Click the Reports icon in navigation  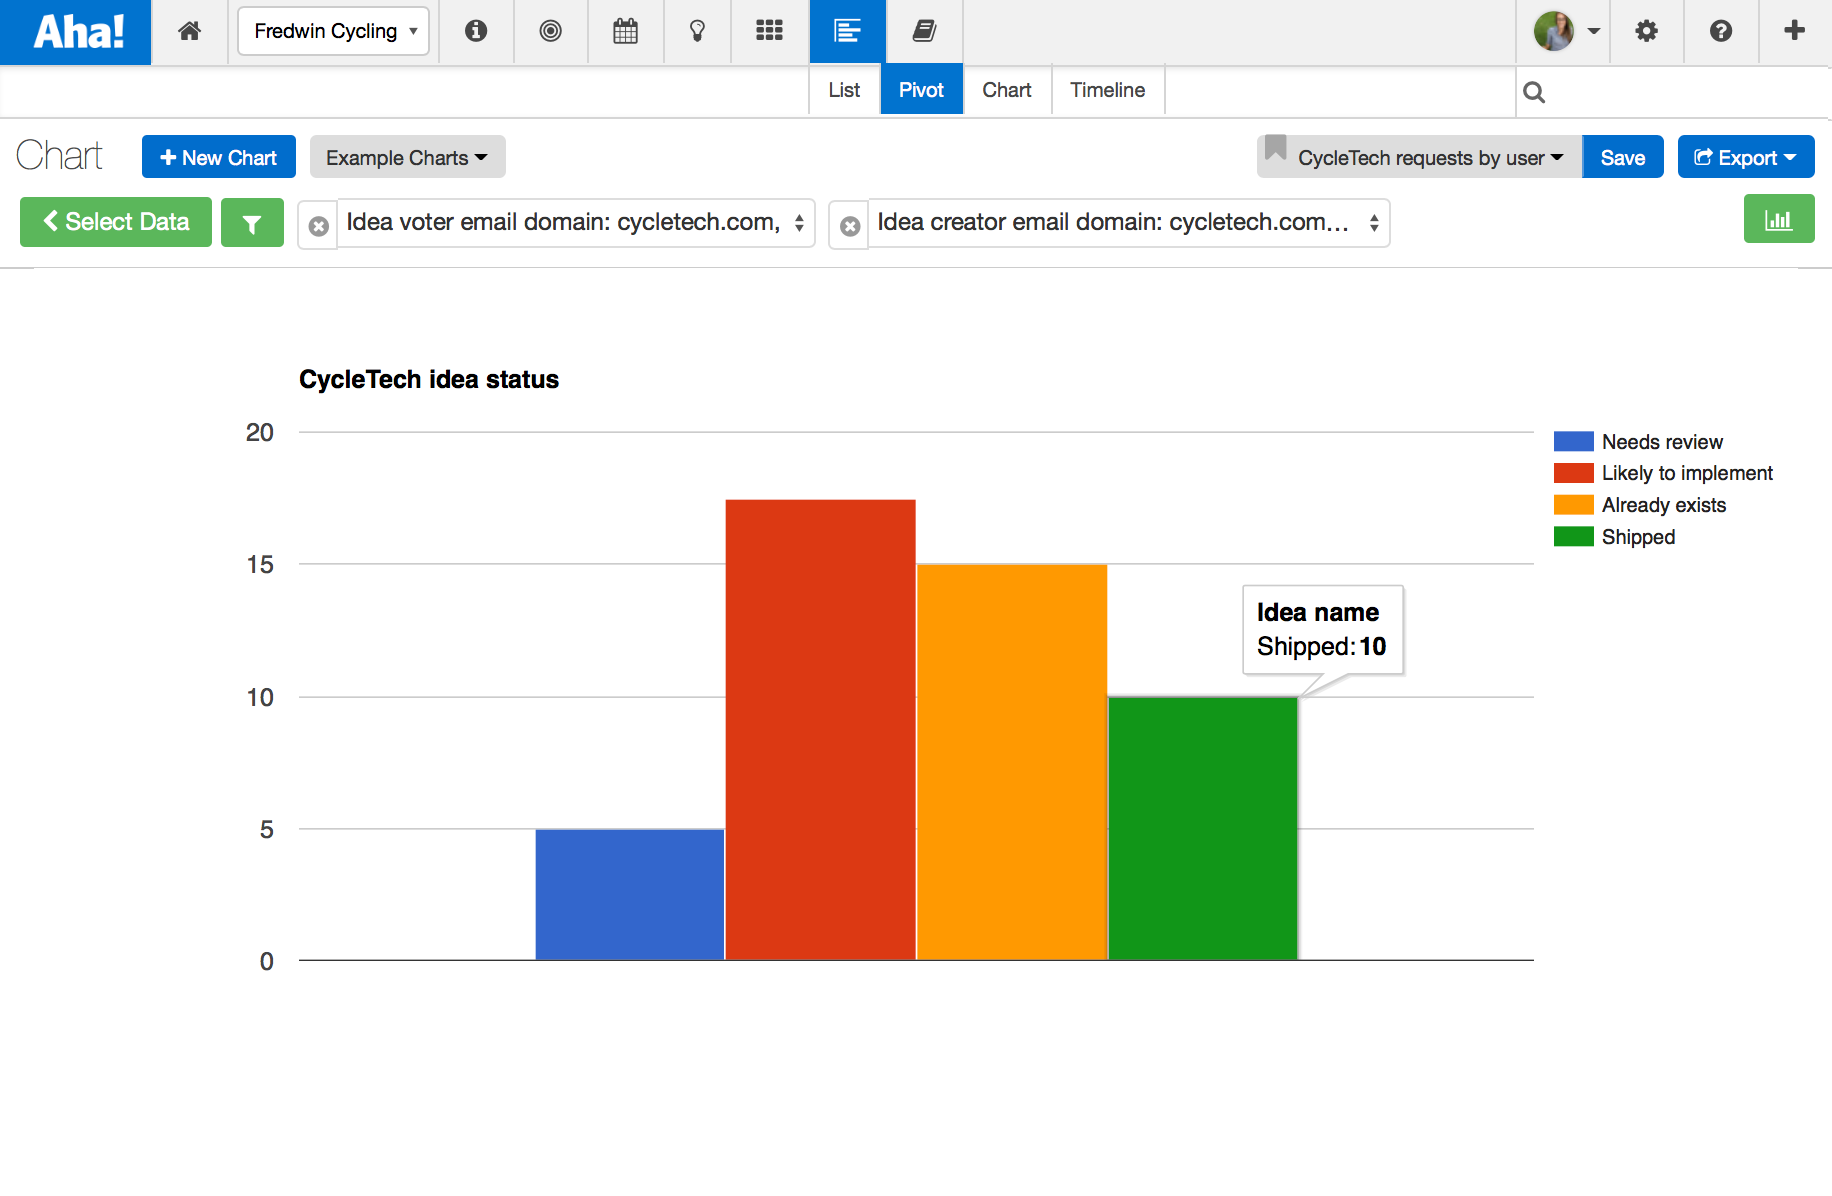(847, 31)
